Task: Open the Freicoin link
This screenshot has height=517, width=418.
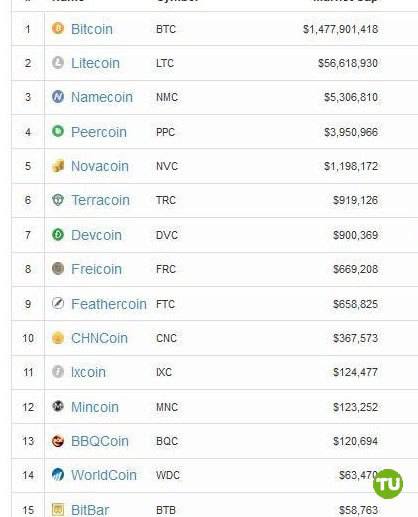Action: (x=96, y=269)
